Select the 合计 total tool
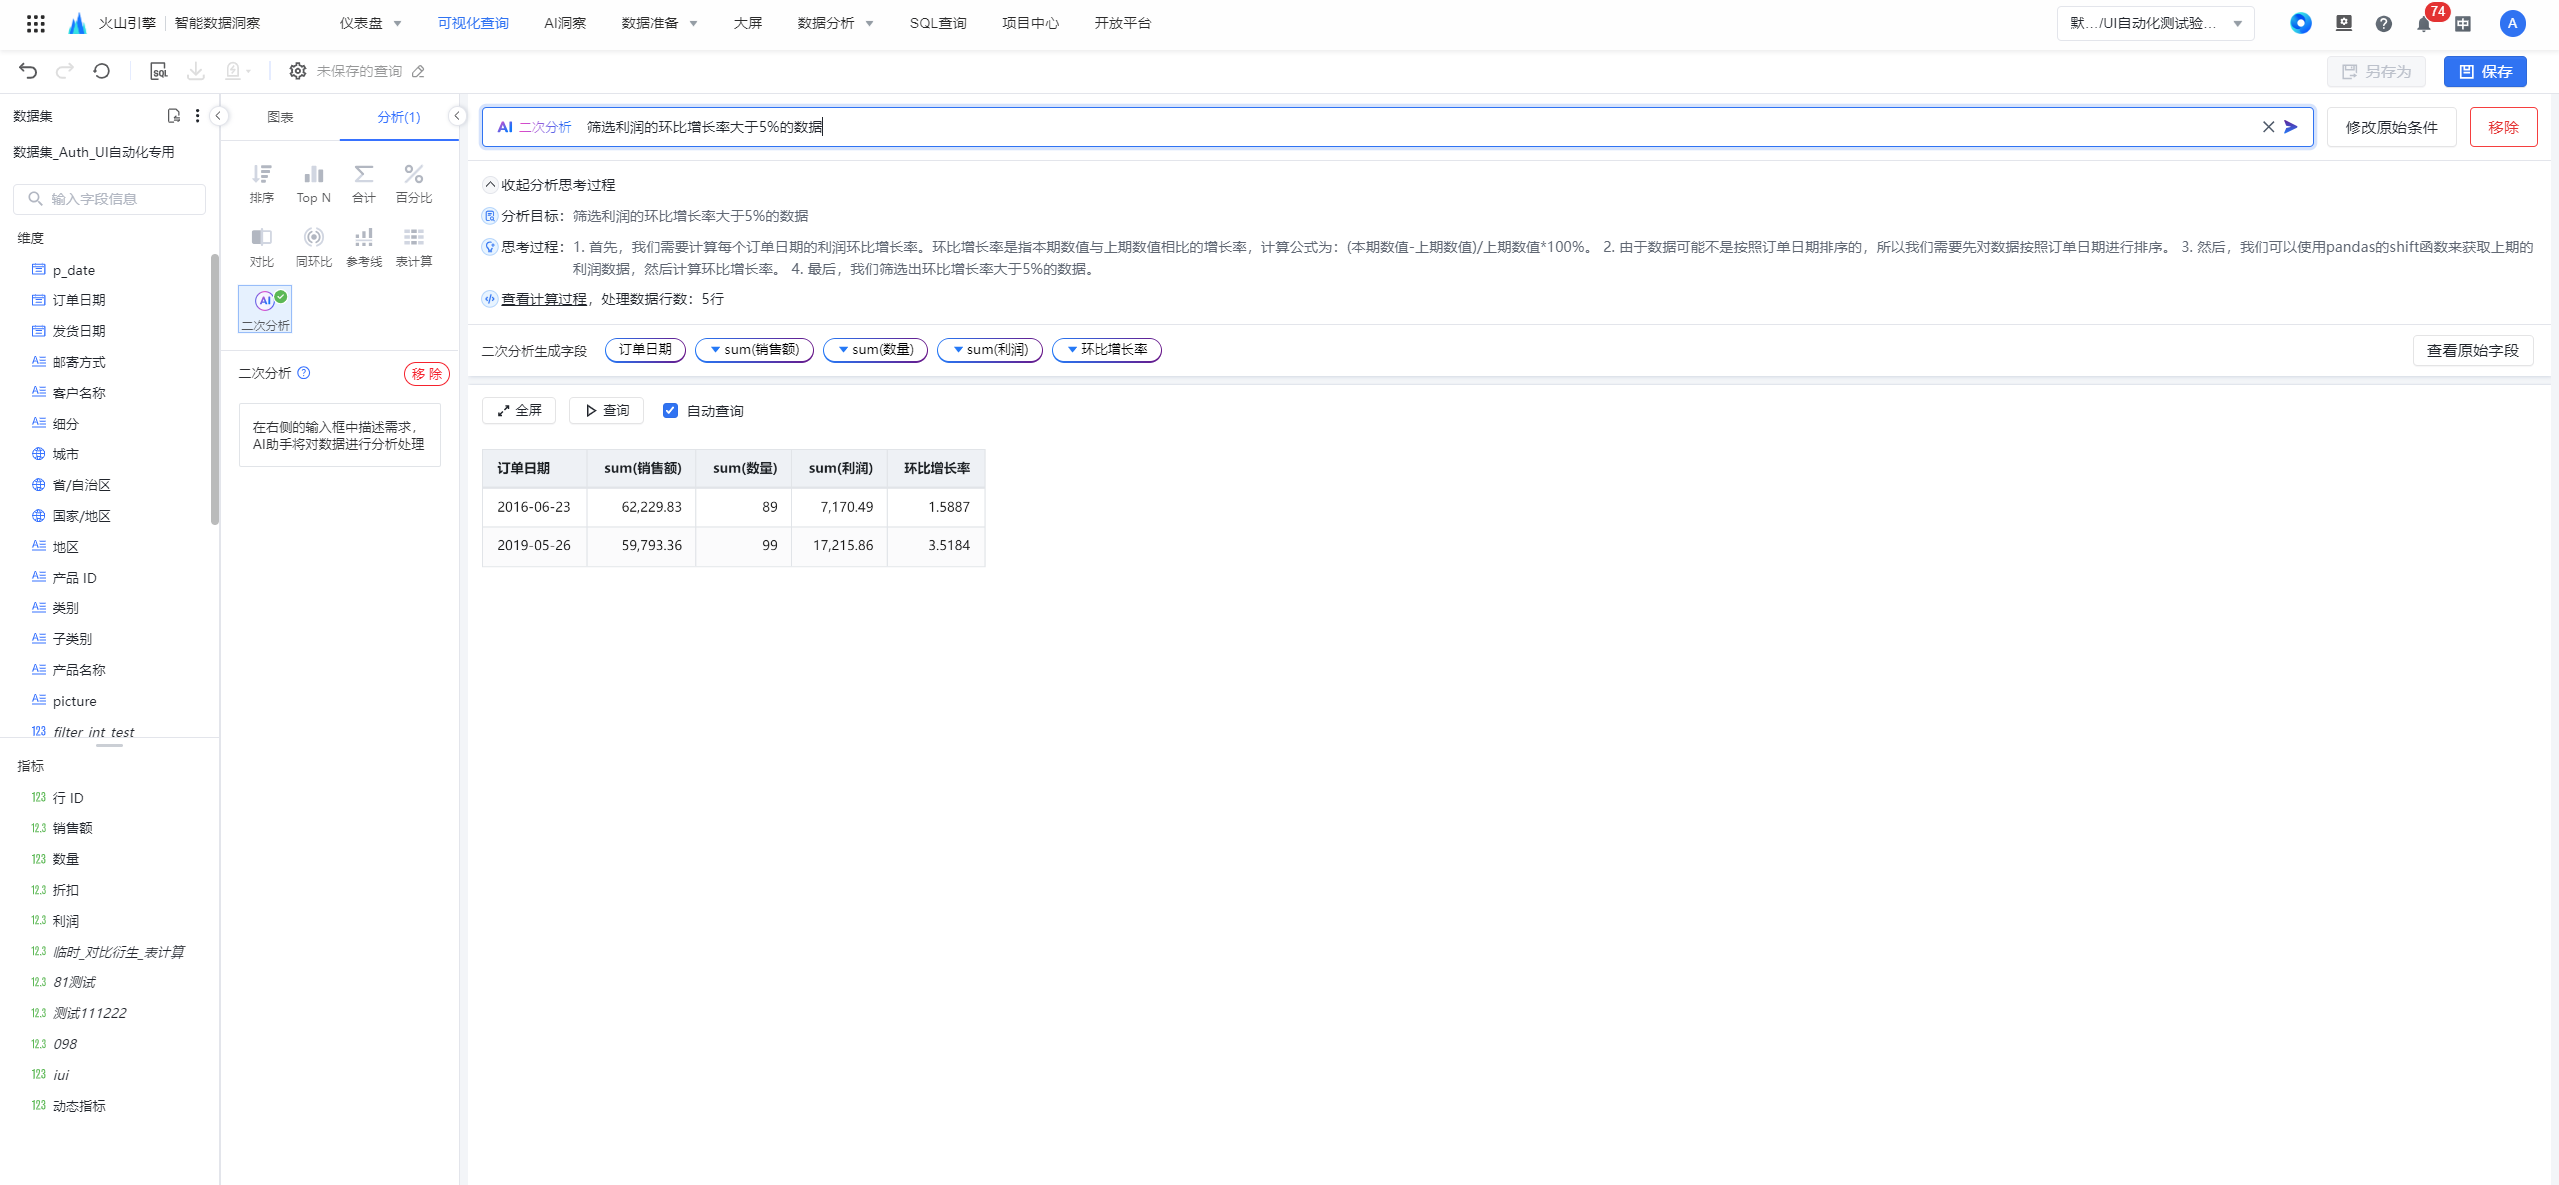Screen dimensions: 2559x1185 point(364,184)
